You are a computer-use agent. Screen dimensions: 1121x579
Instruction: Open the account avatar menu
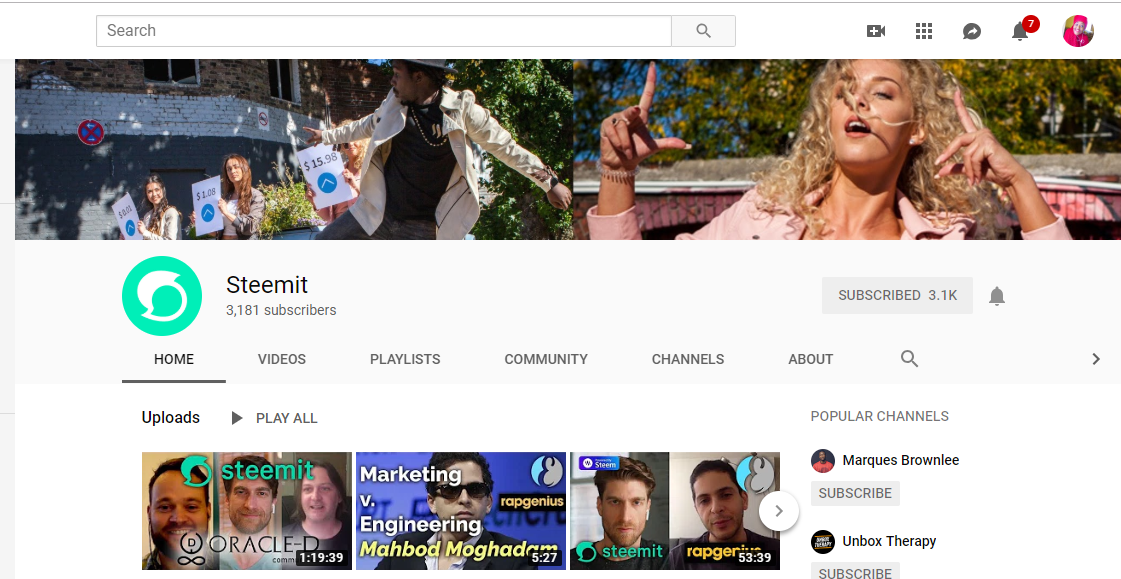coord(1078,31)
